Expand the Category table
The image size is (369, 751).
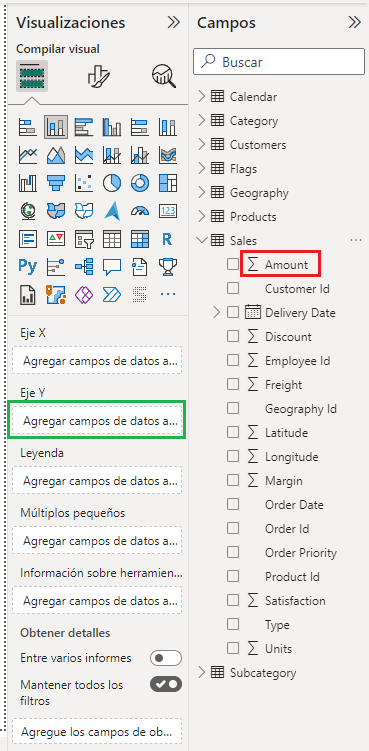click(202, 121)
